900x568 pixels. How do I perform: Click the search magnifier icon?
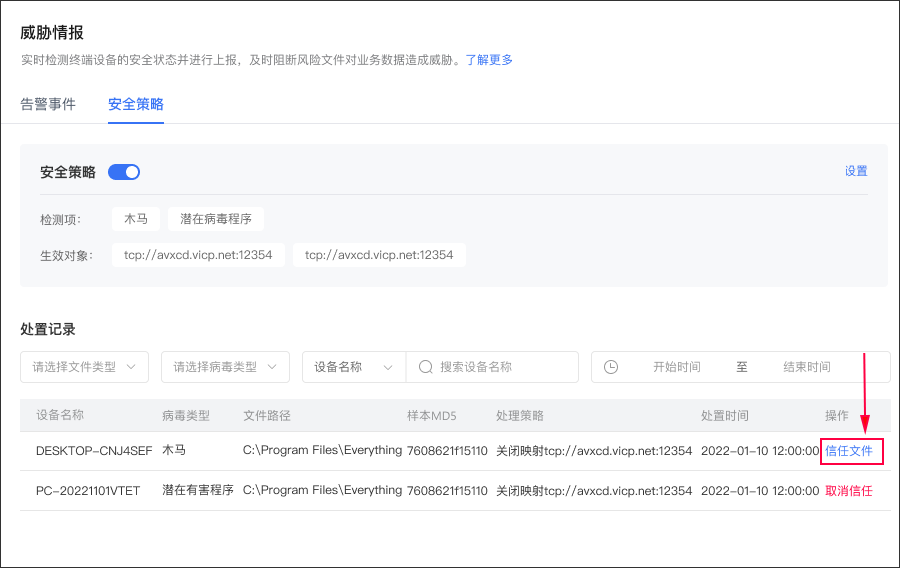(425, 367)
